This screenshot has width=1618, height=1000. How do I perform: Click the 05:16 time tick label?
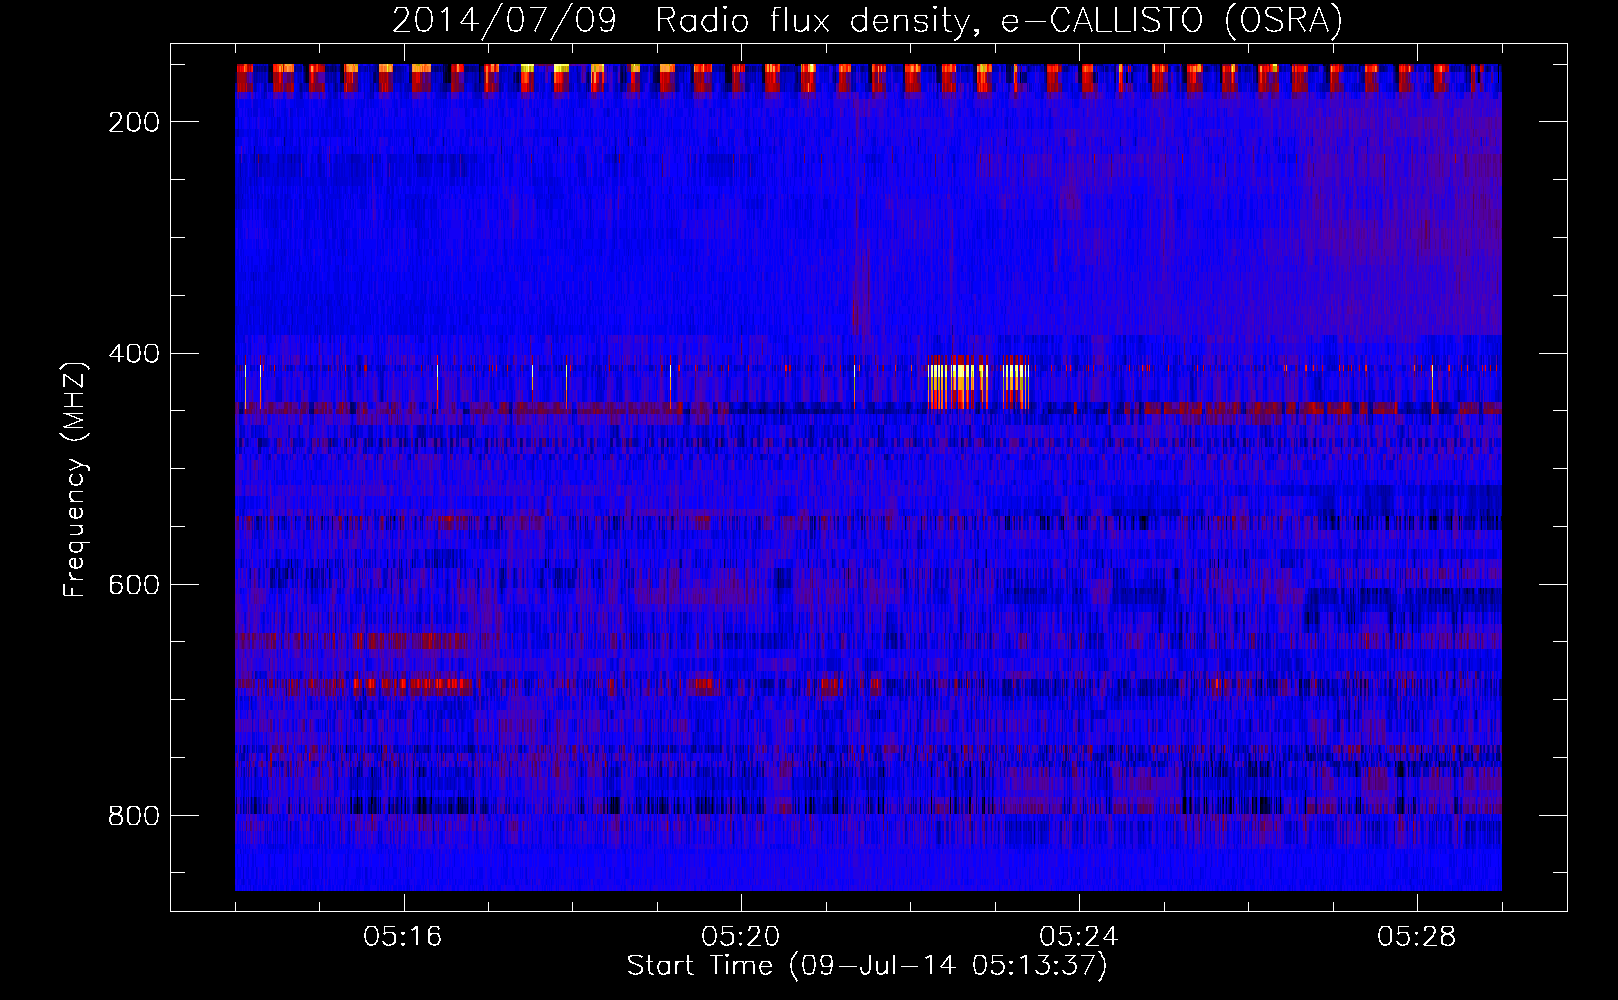[x=403, y=937]
